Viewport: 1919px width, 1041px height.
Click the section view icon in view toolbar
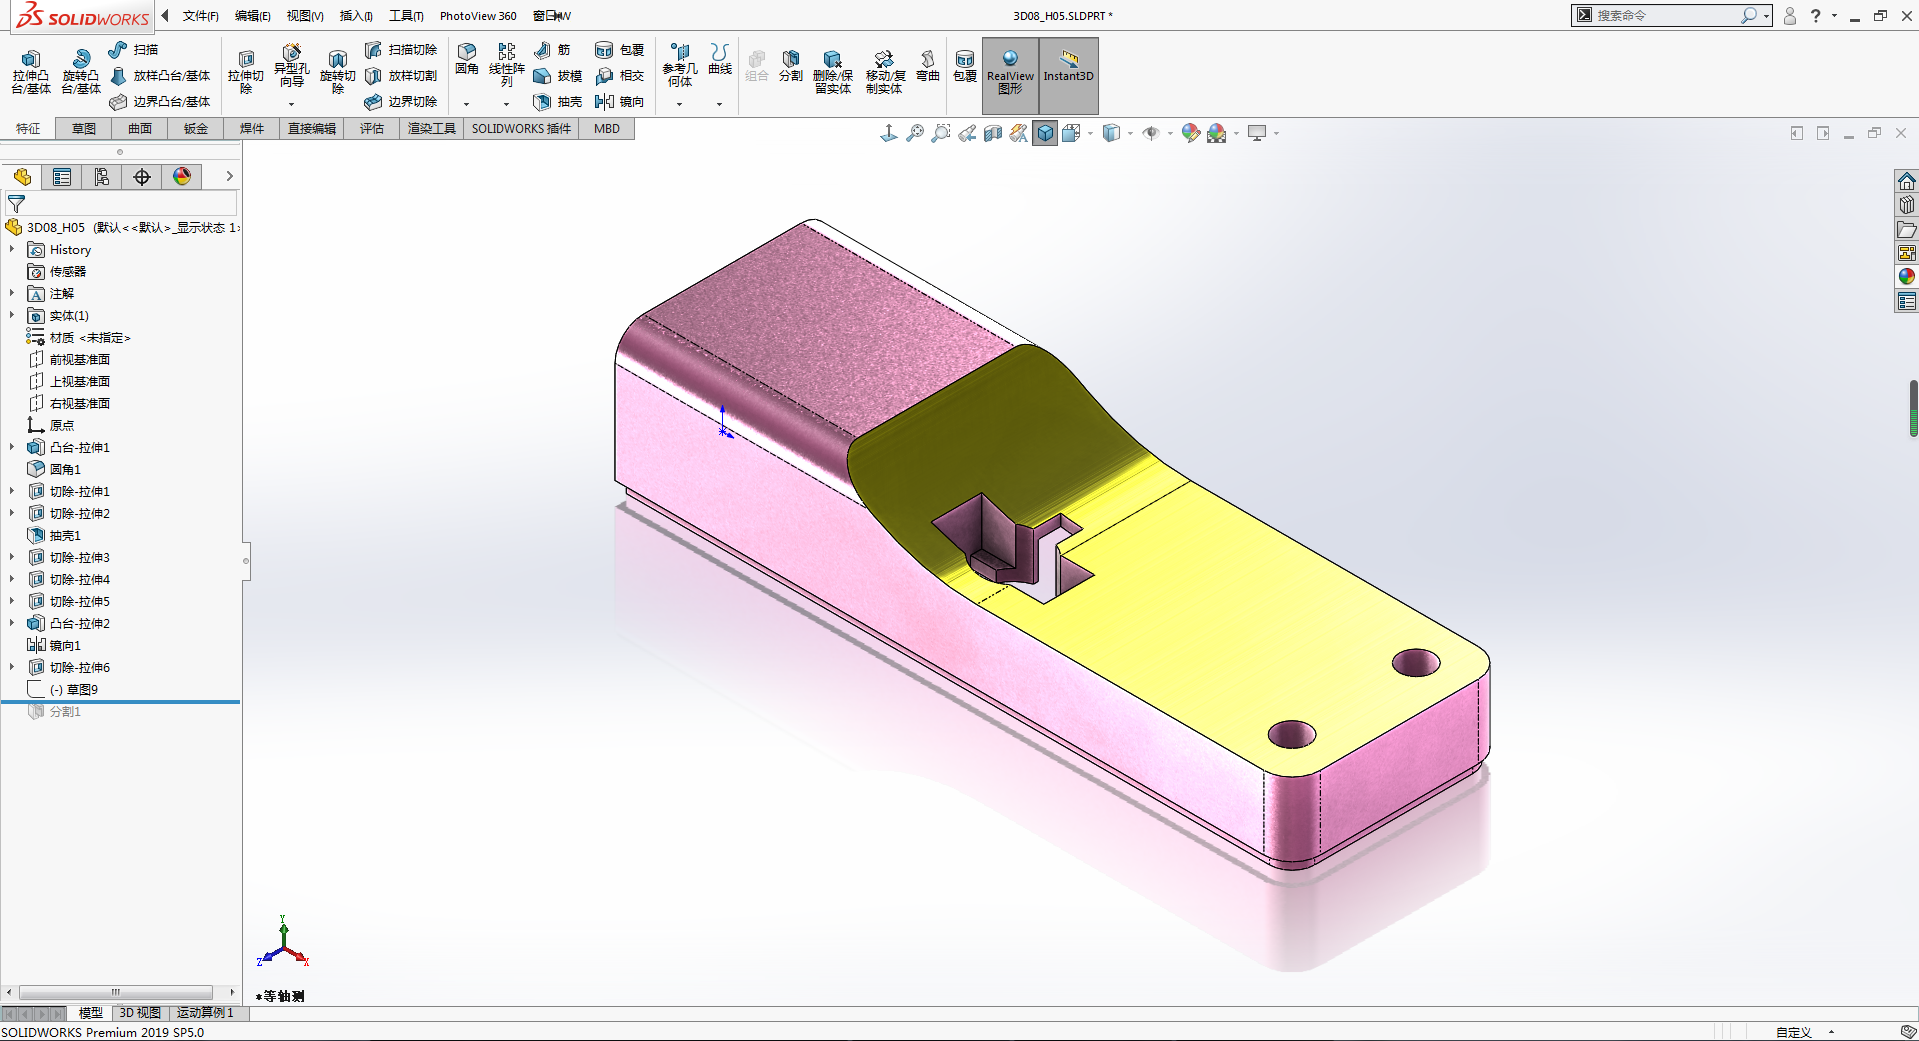pos(993,133)
